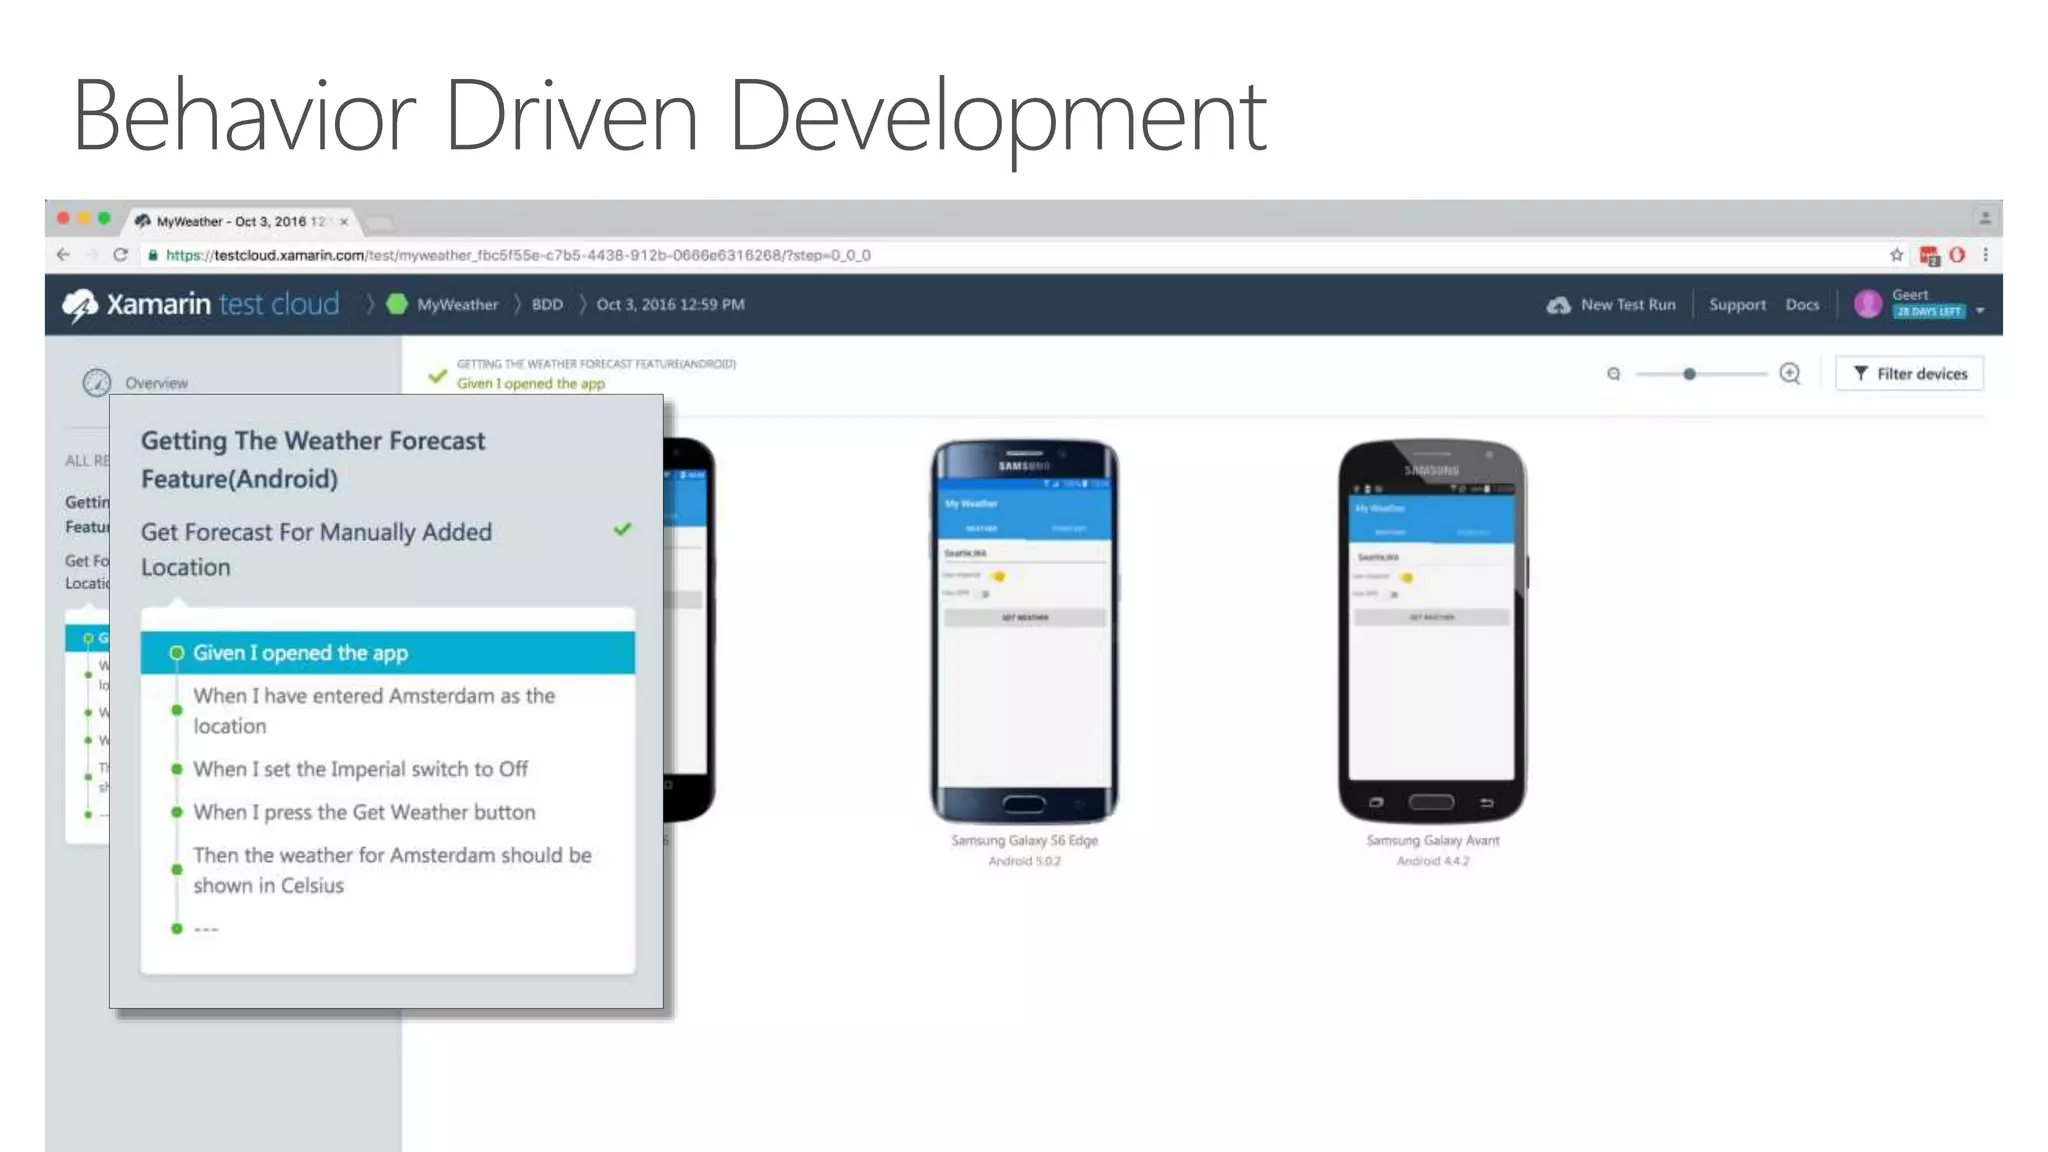Open the Overview link in sidebar
The image size is (2048, 1152).
(x=156, y=383)
